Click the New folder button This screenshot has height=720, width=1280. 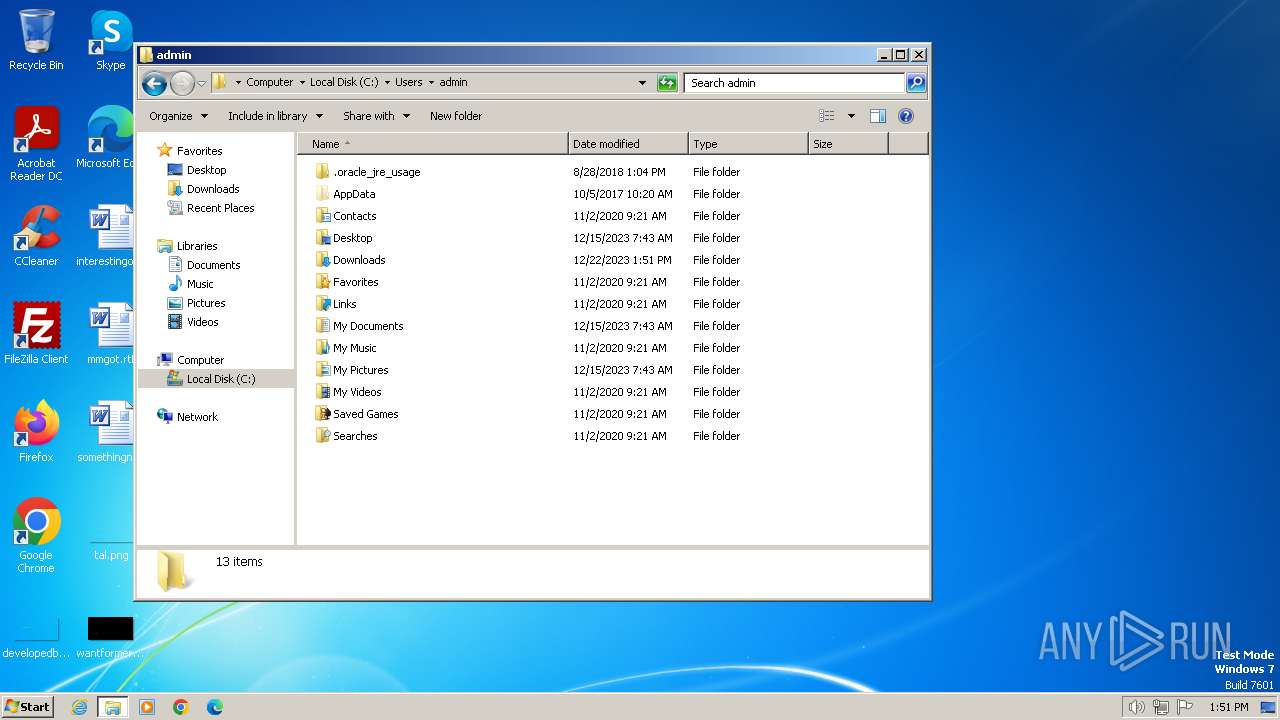[x=456, y=116]
